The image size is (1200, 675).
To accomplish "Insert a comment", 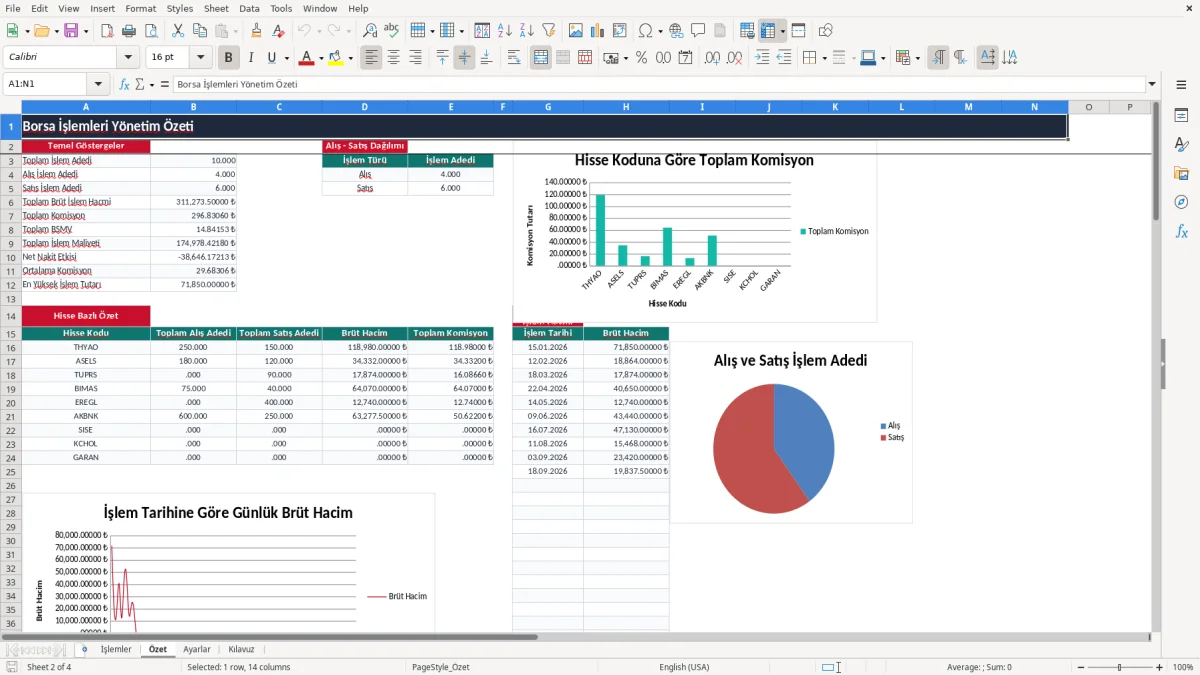I will (698, 31).
